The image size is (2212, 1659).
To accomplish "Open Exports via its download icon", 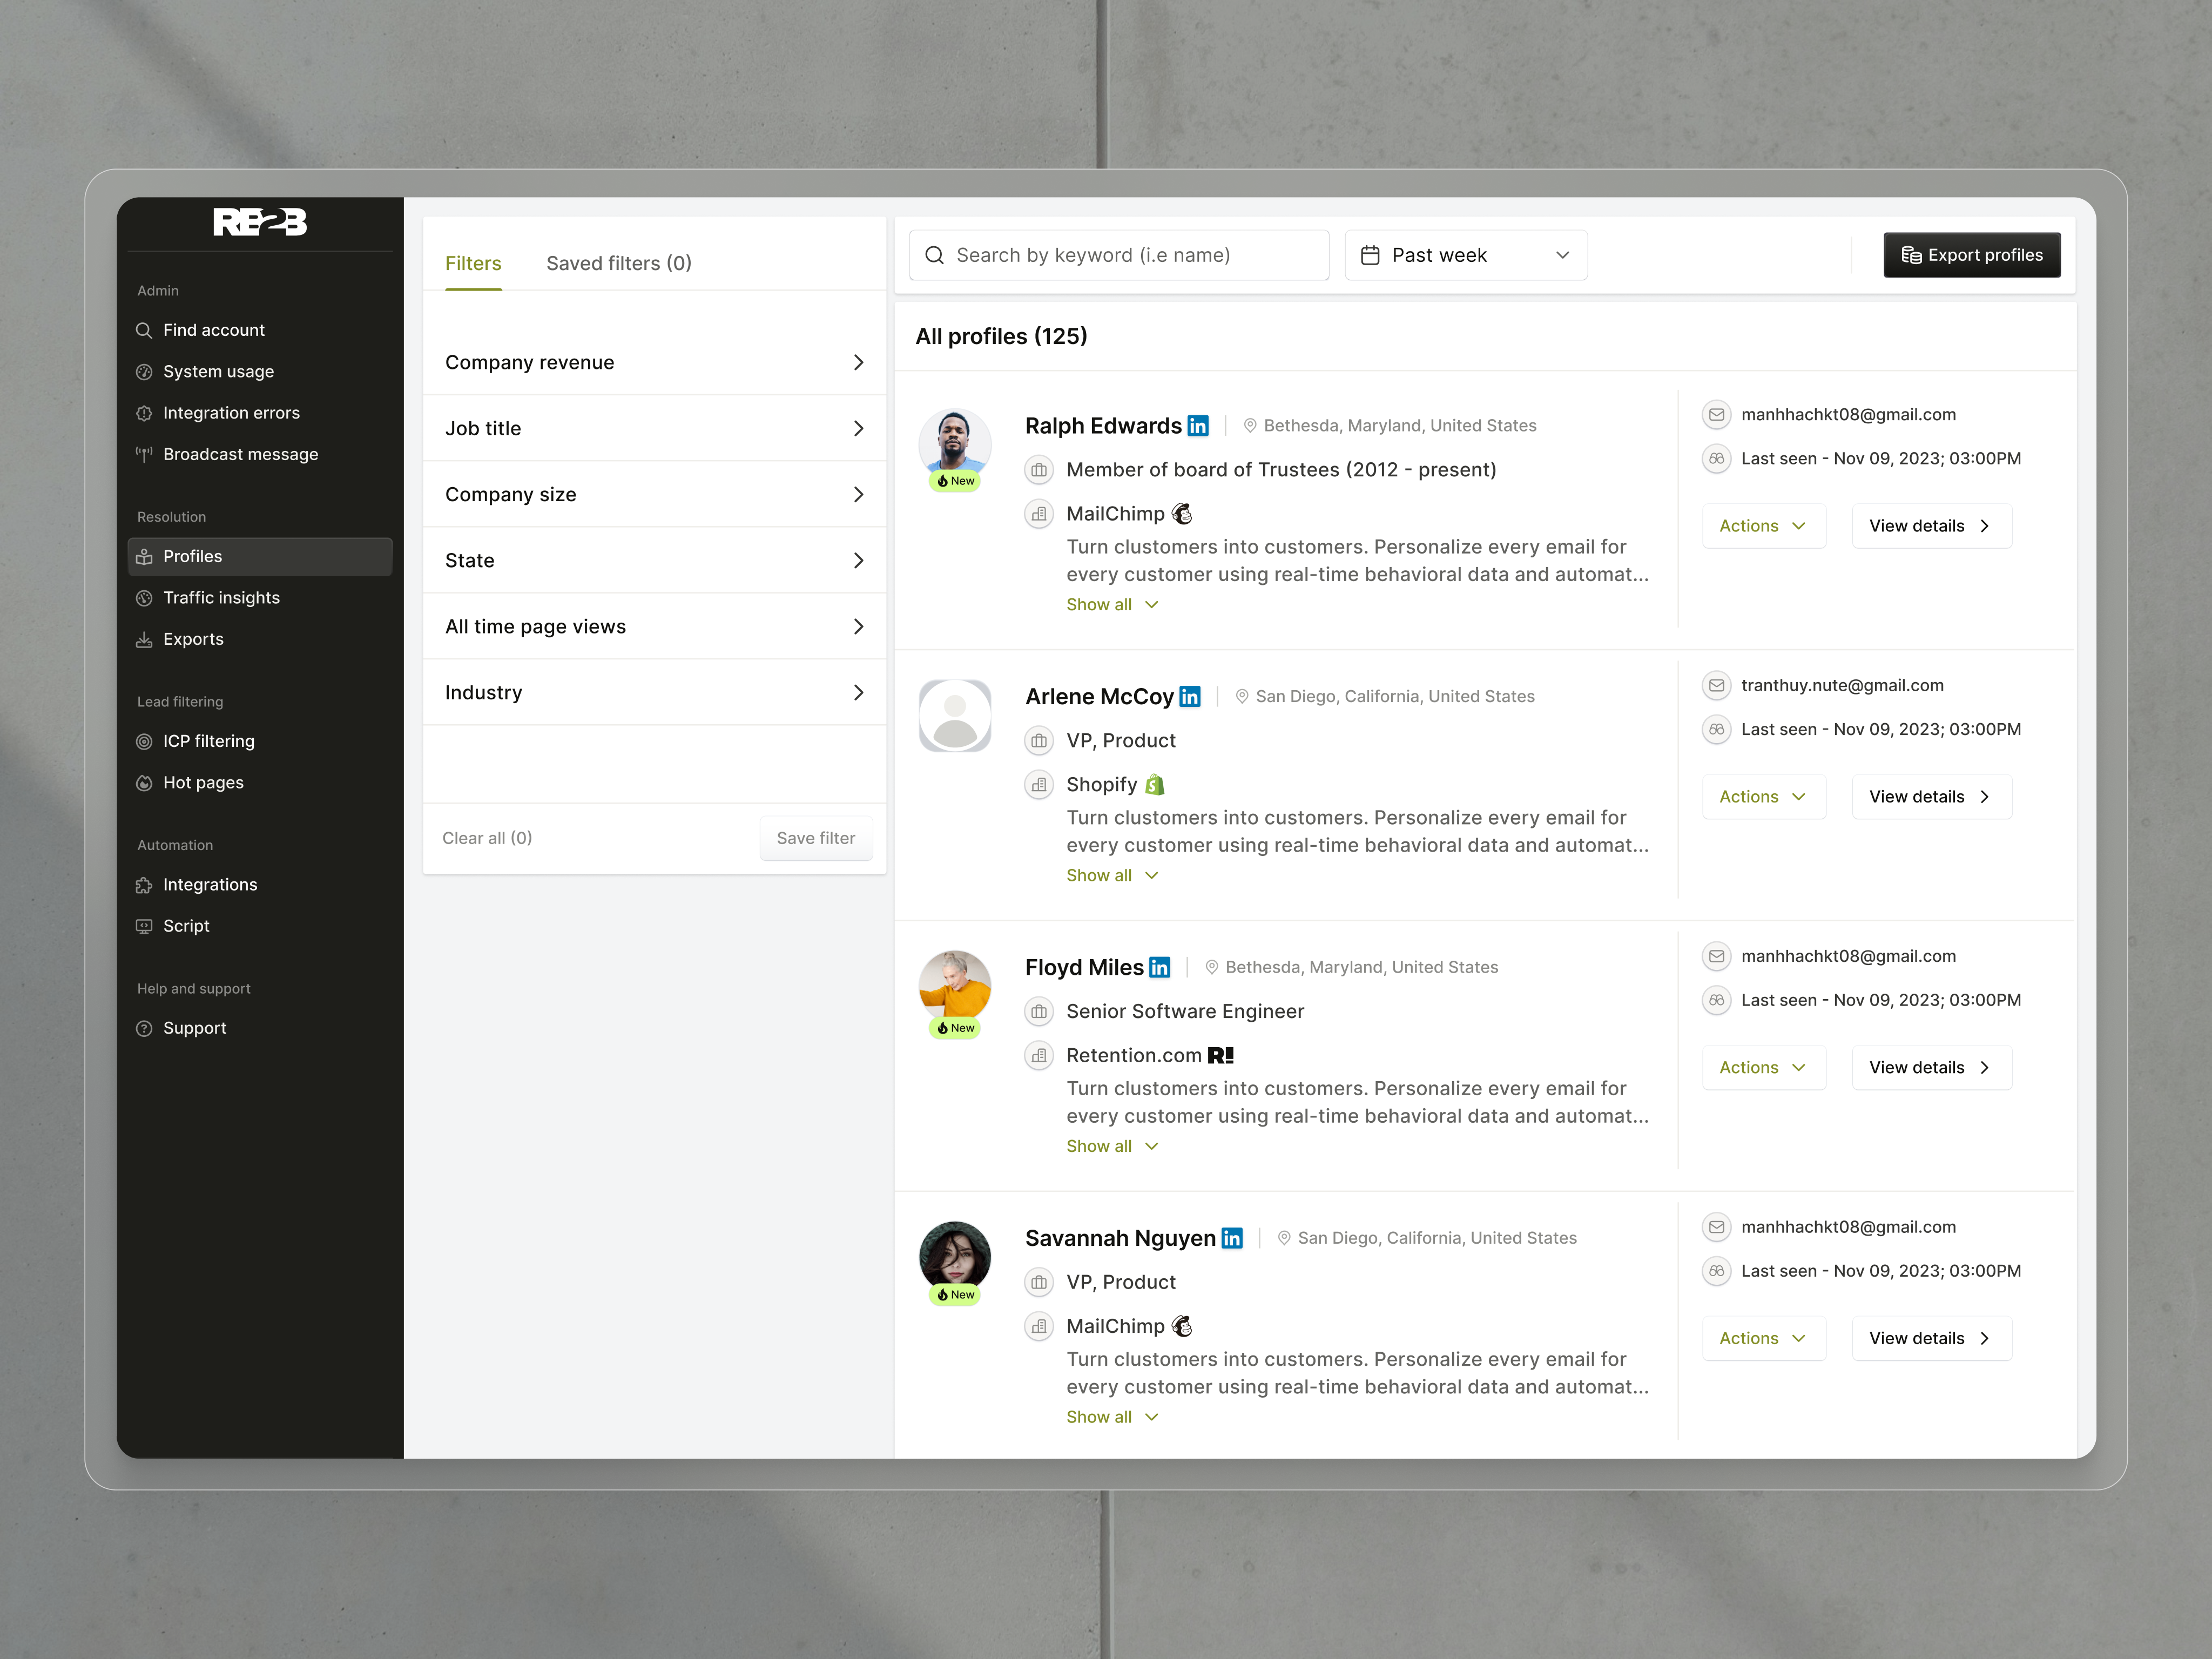I will (x=146, y=639).
